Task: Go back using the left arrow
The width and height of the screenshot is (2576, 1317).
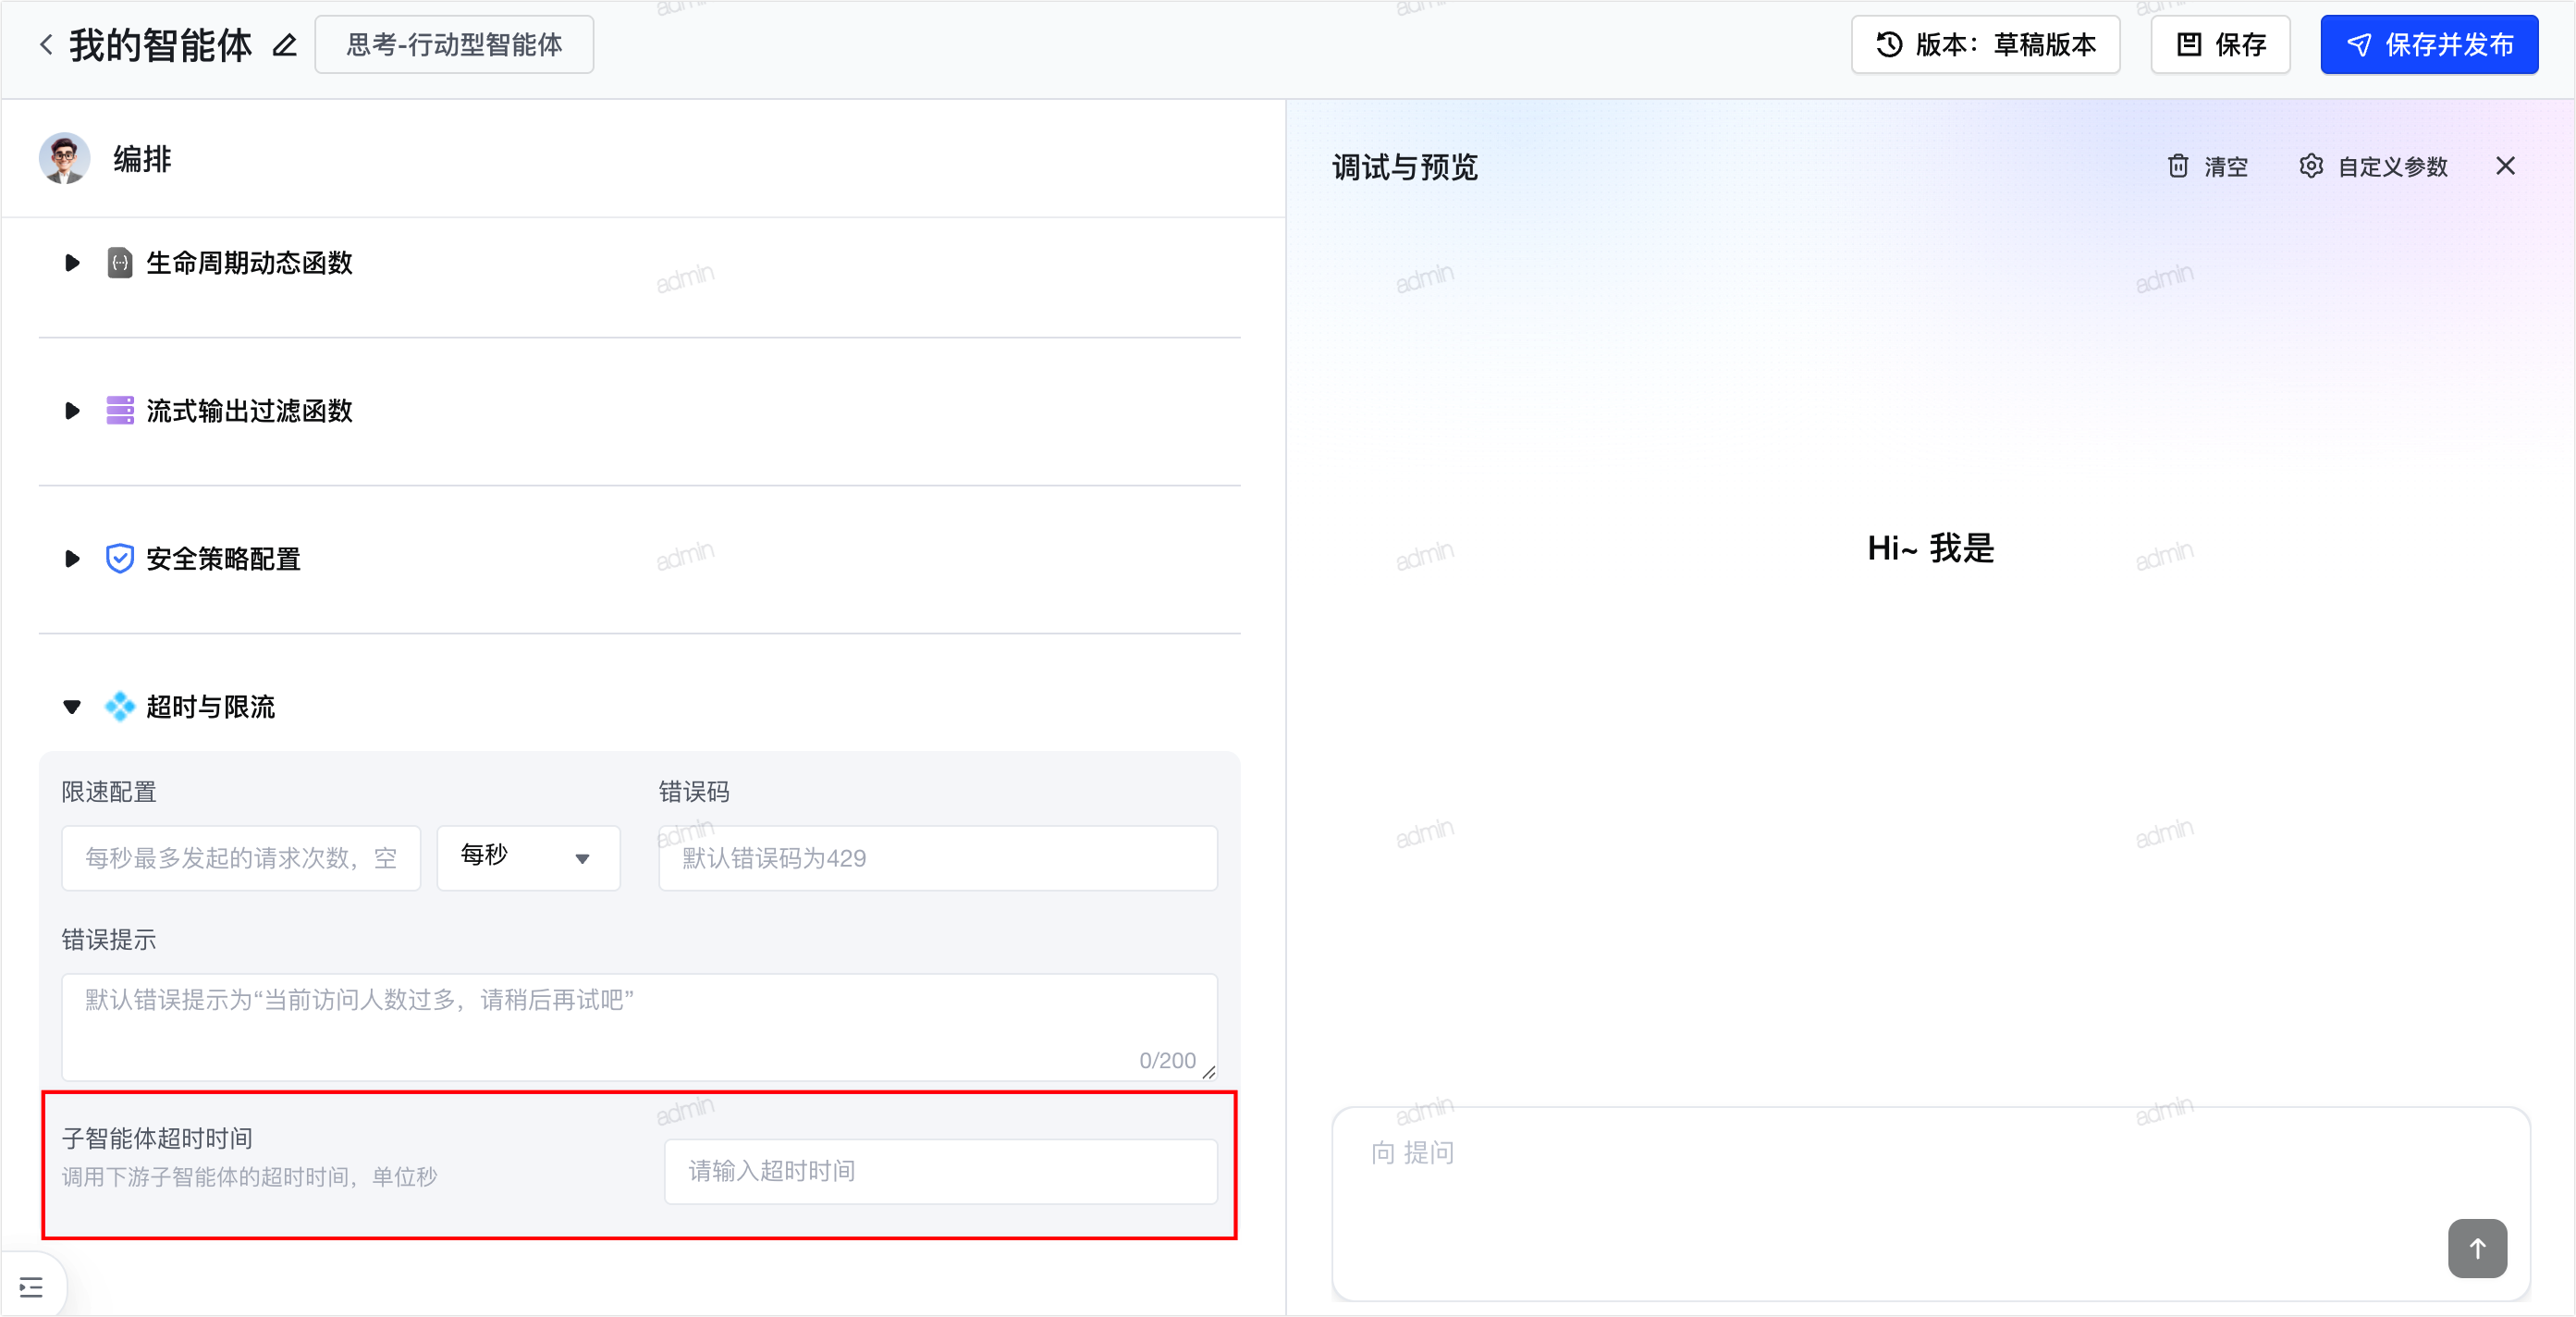Action: point(46,45)
